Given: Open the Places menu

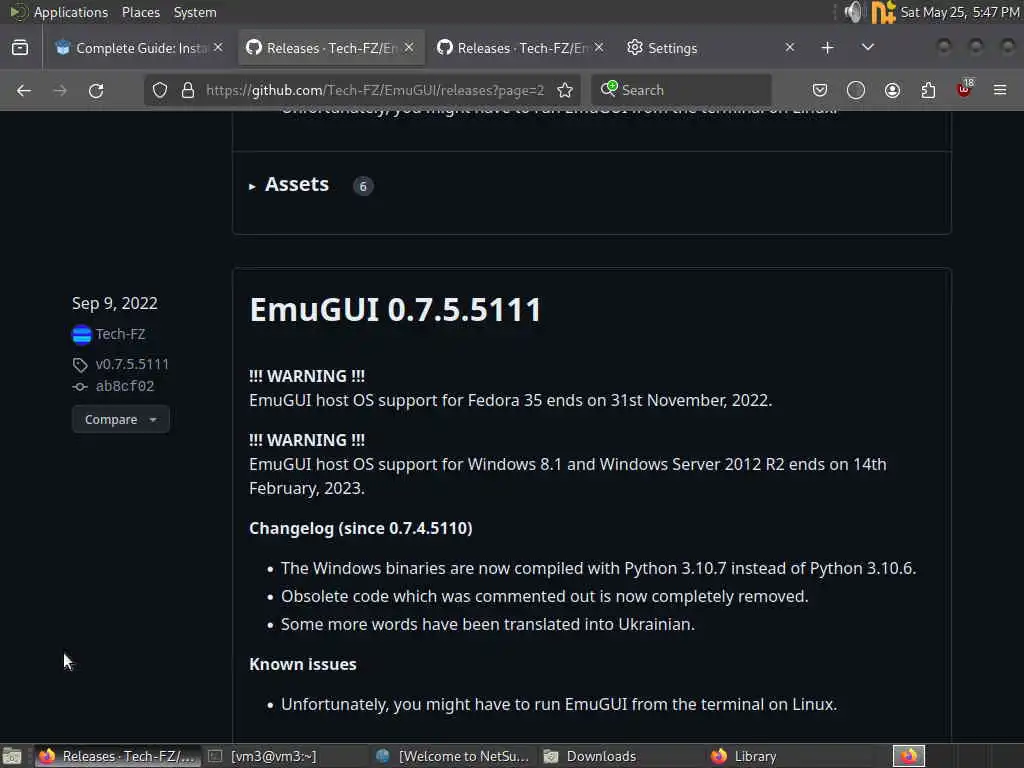Looking at the screenshot, I should tap(140, 12).
